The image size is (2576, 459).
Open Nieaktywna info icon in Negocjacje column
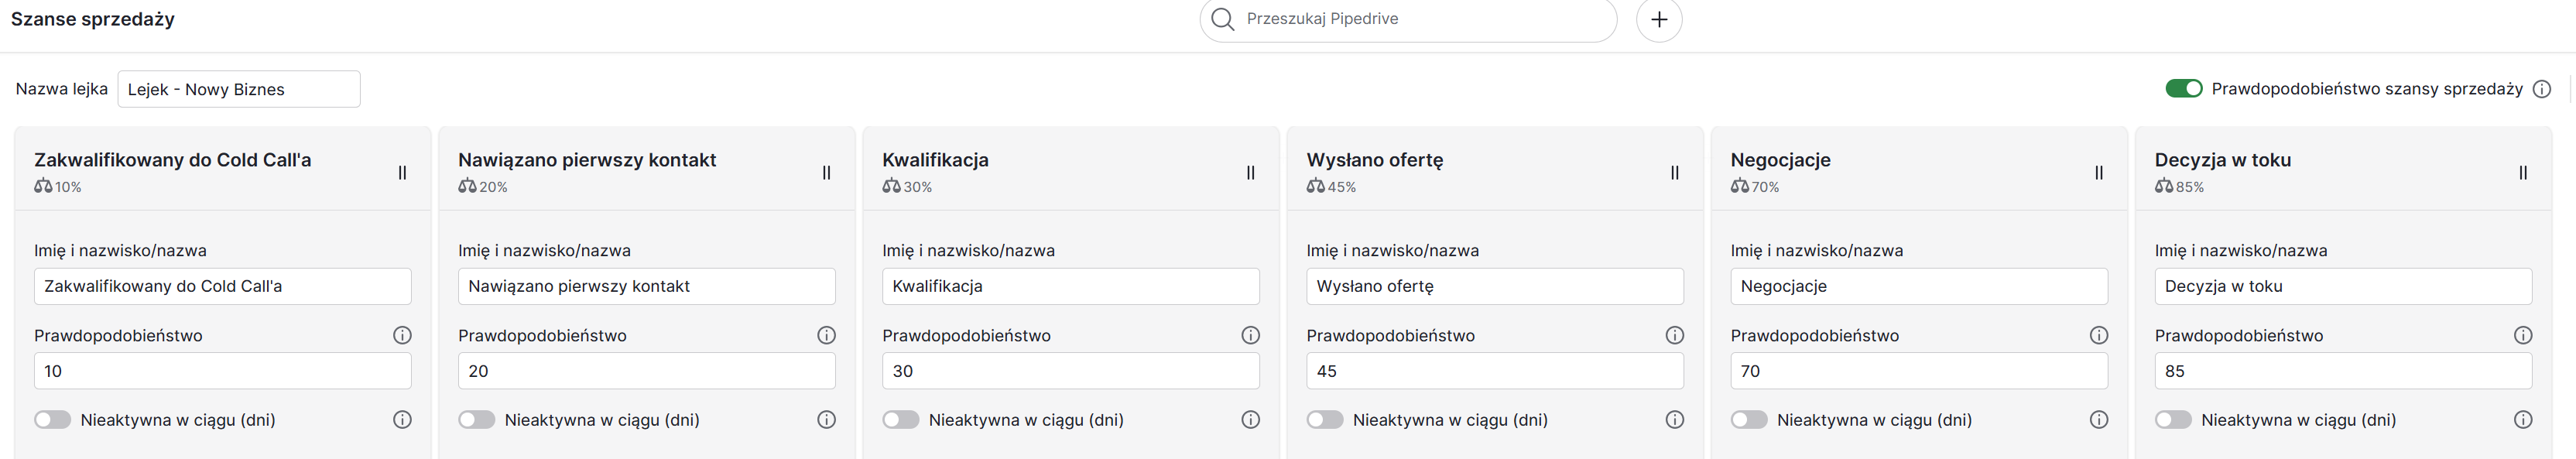tap(2098, 420)
